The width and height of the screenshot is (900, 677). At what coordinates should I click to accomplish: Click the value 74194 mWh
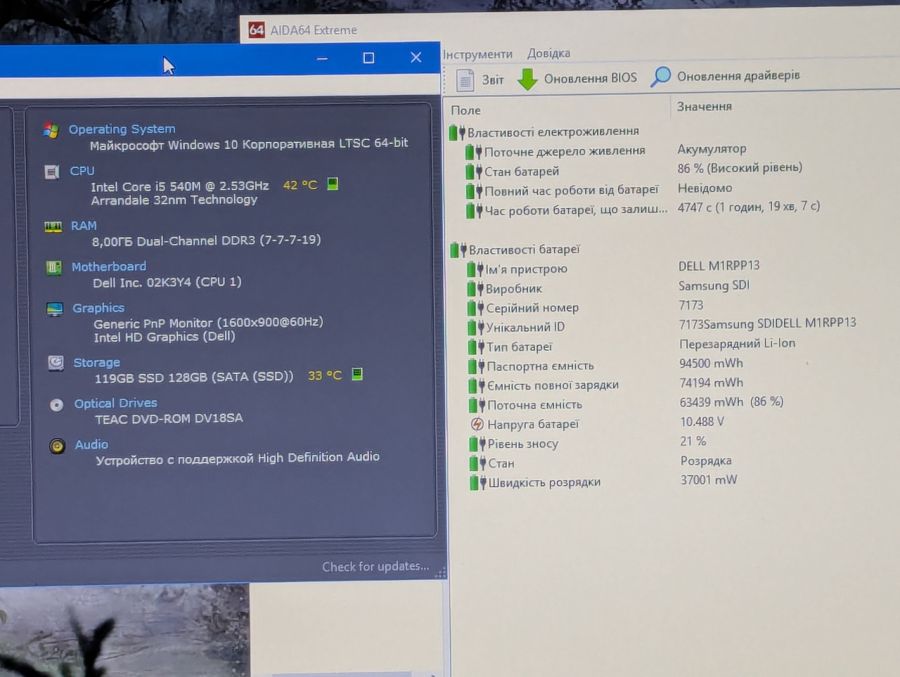tap(712, 383)
